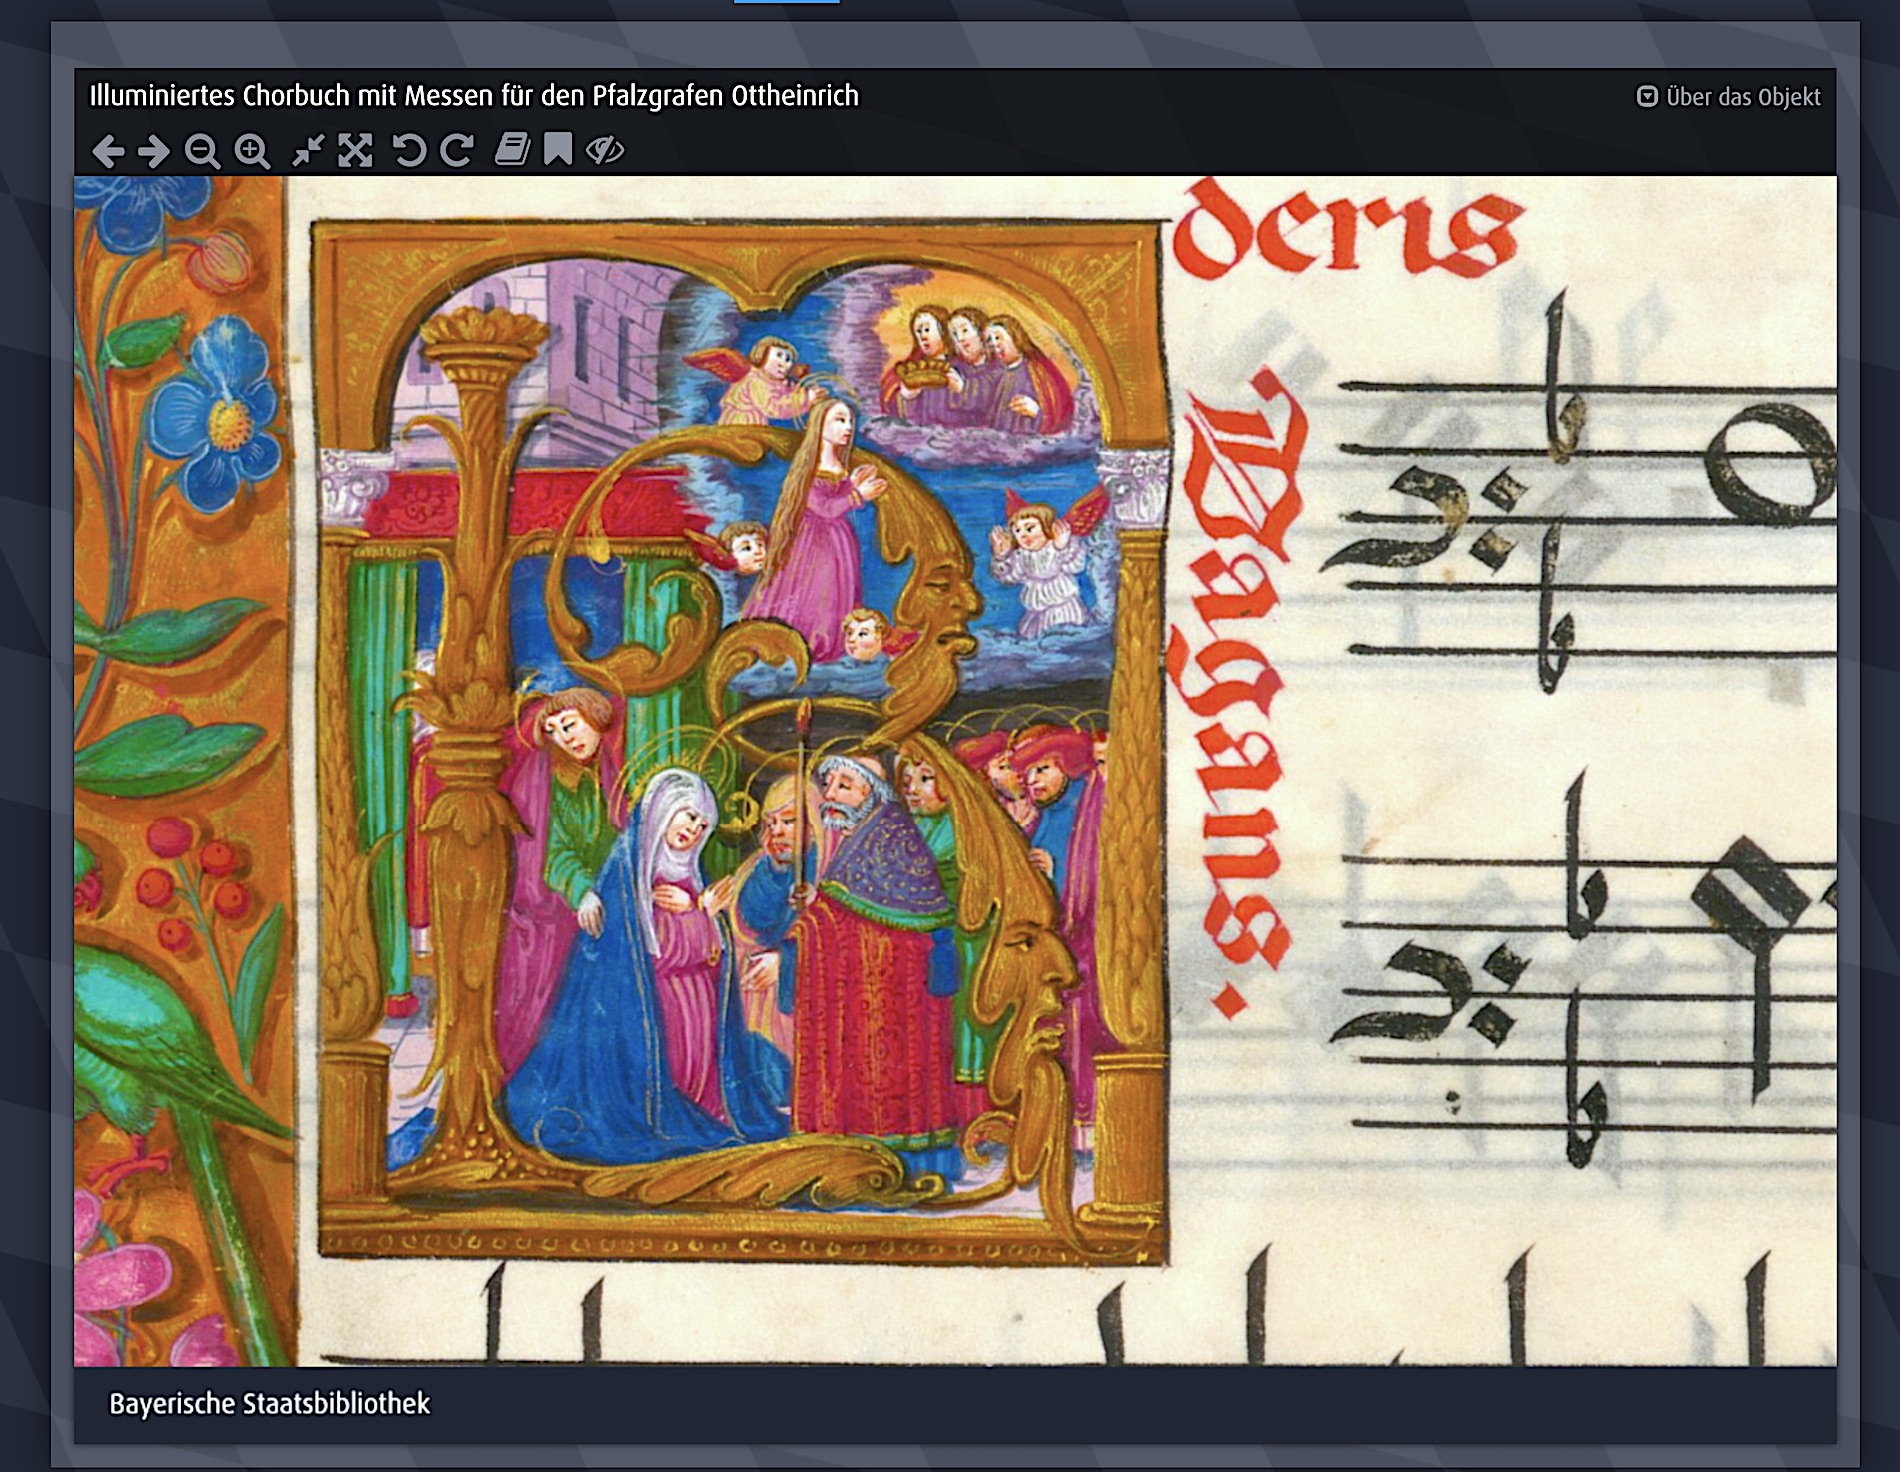Zoom out with the minus magnifier

(x=202, y=151)
